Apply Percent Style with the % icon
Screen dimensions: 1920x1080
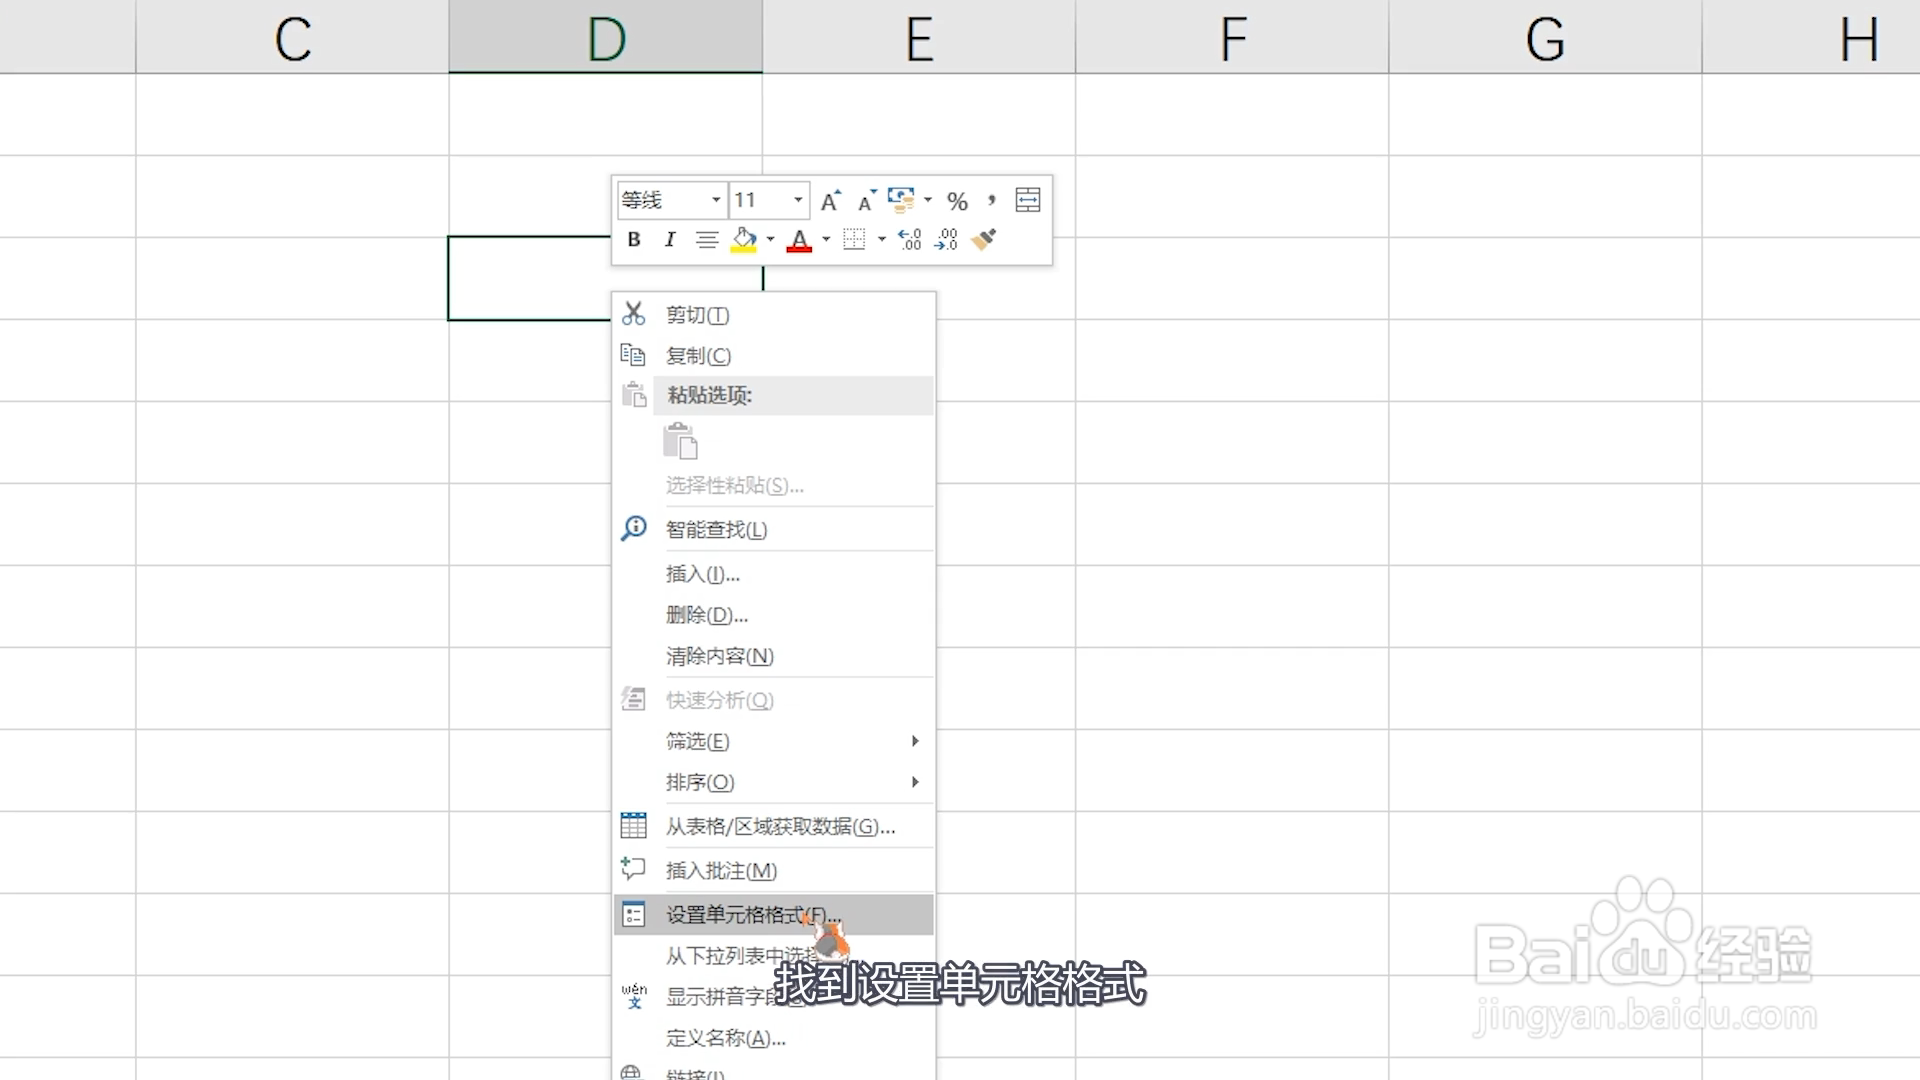tap(957, 201)
